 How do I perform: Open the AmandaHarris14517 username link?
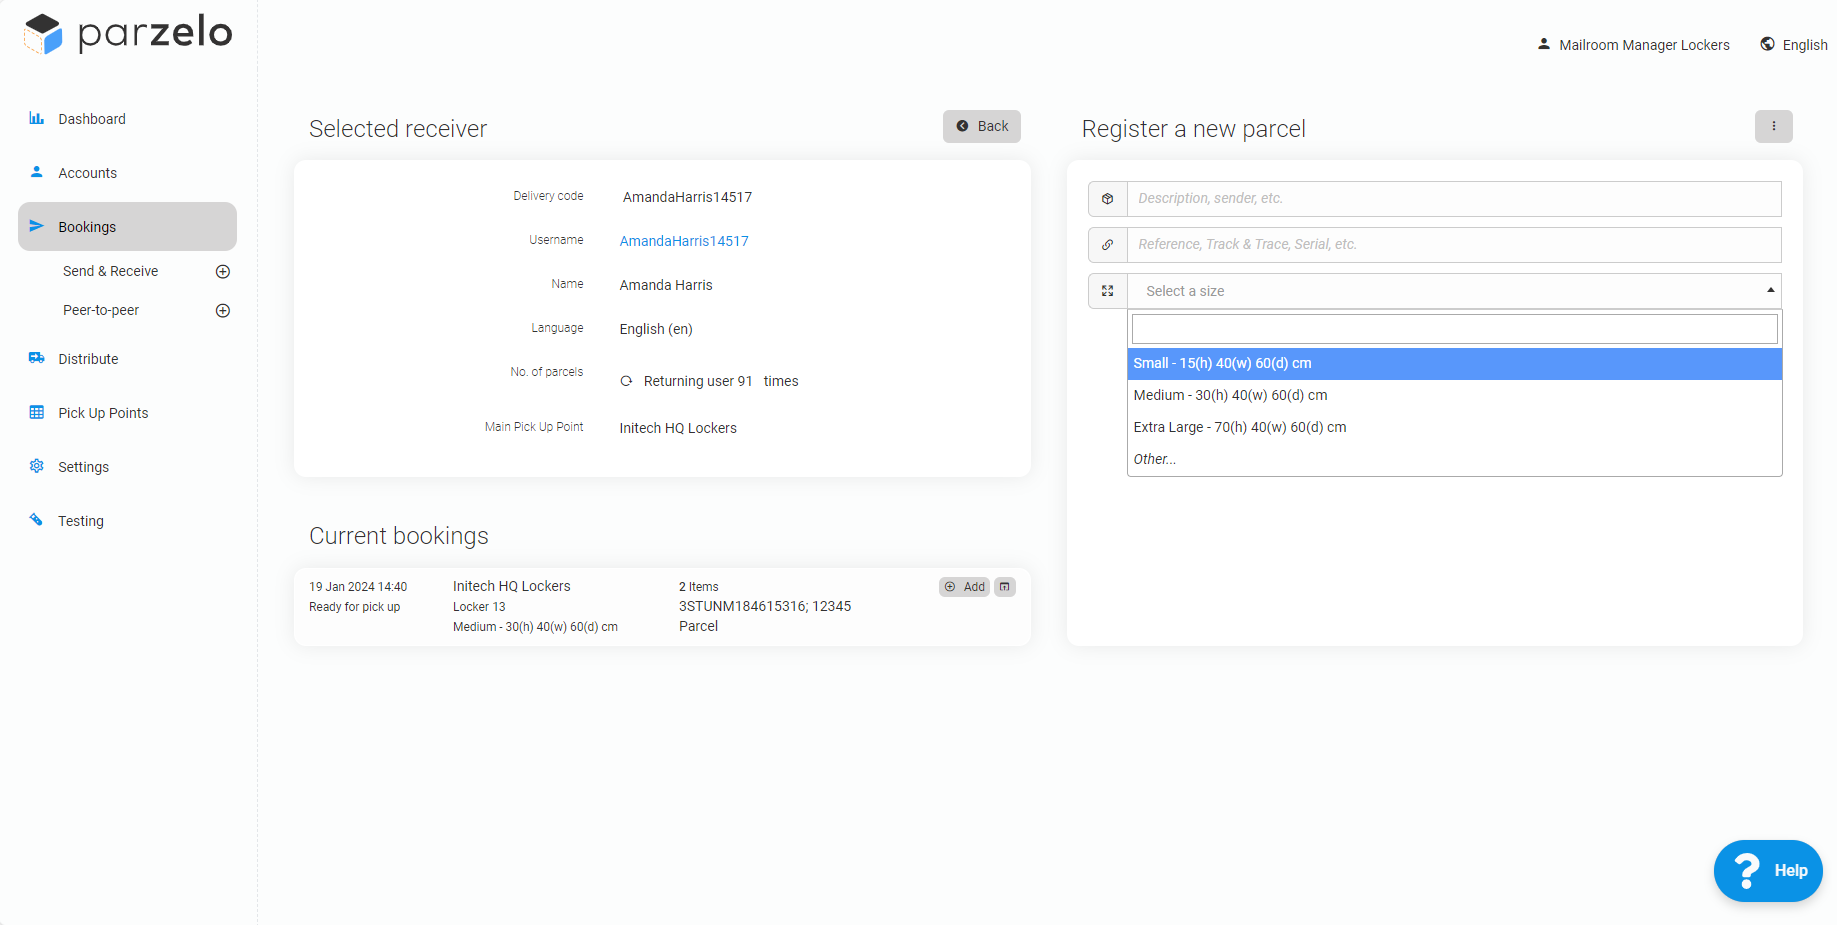pyautogui.click(x=684, y=241)
